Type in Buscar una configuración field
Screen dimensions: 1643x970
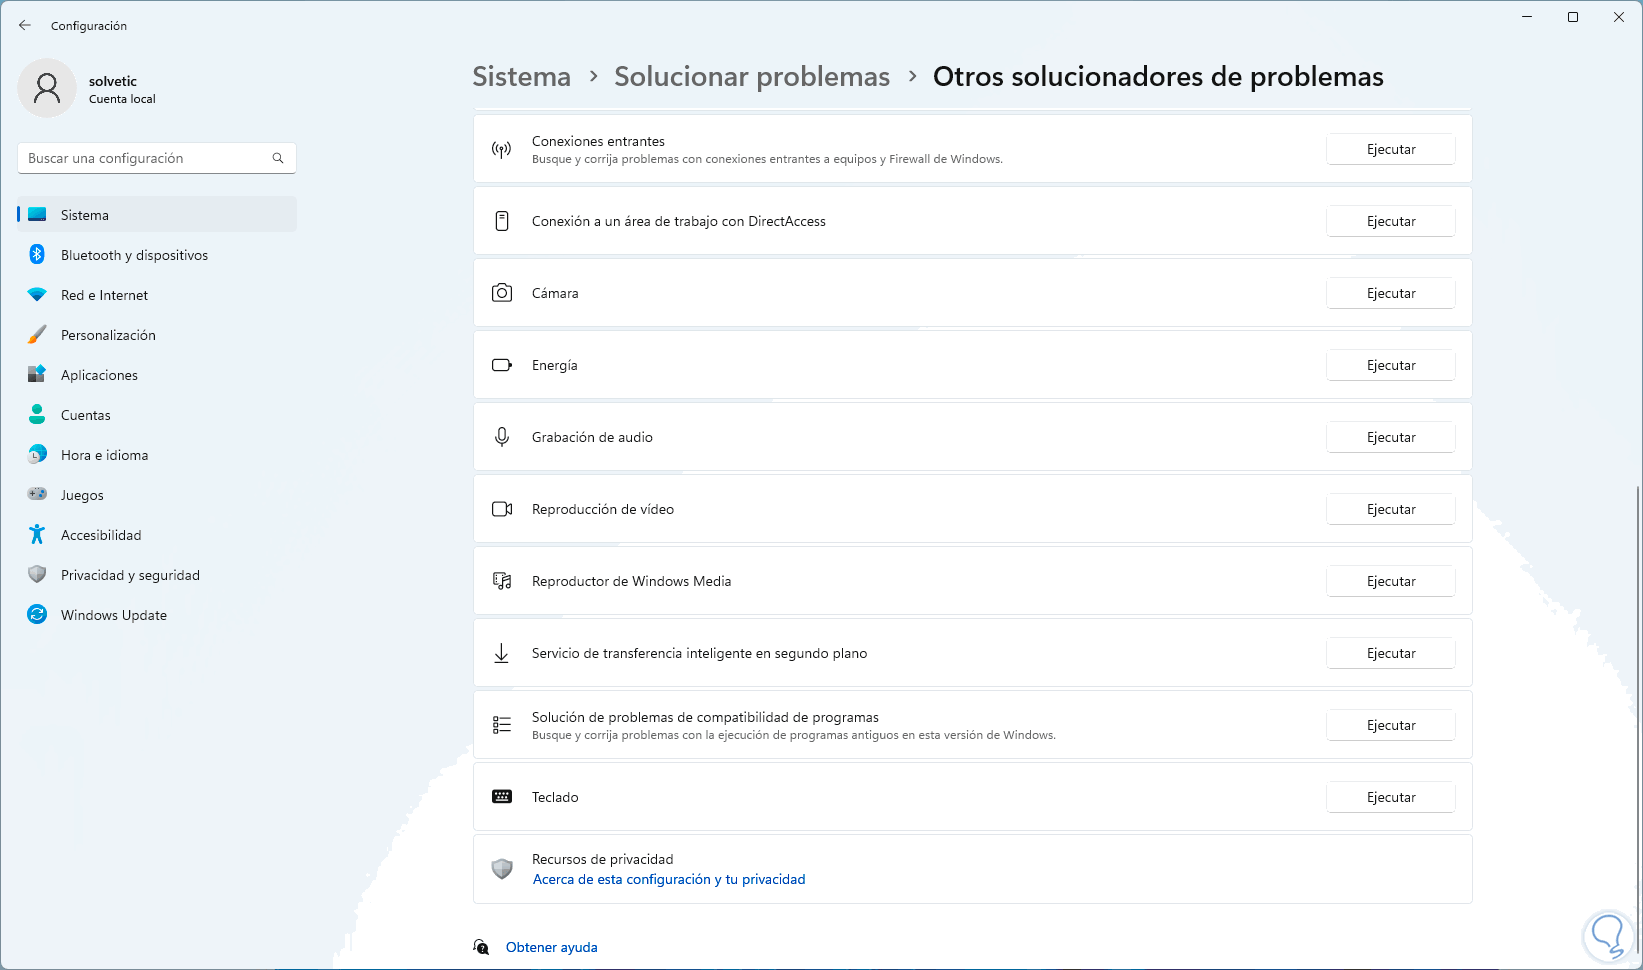(x=145, y=158)
